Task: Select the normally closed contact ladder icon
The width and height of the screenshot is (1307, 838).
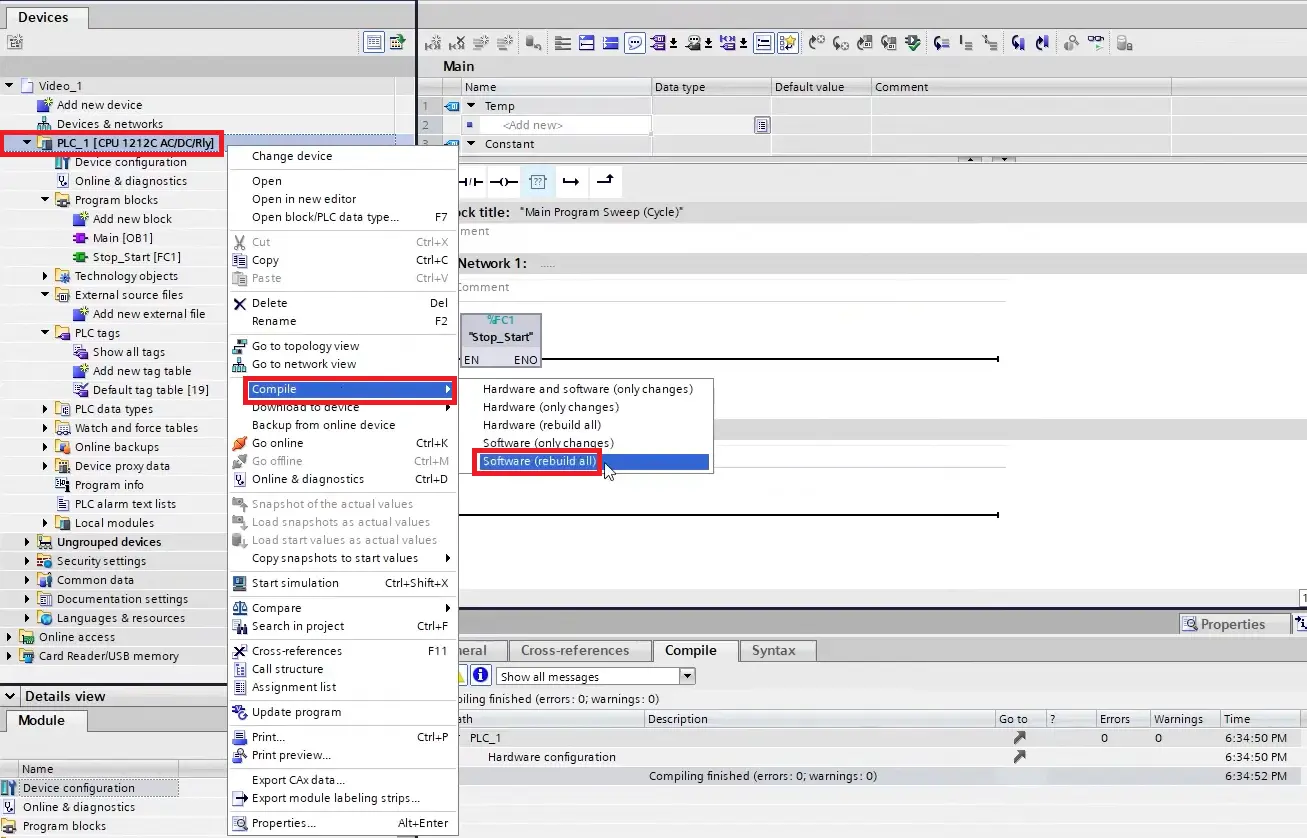Action: coord(471,181)
